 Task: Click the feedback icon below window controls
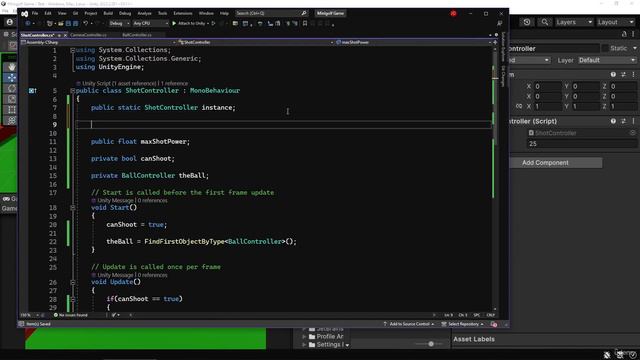(500, 24)
